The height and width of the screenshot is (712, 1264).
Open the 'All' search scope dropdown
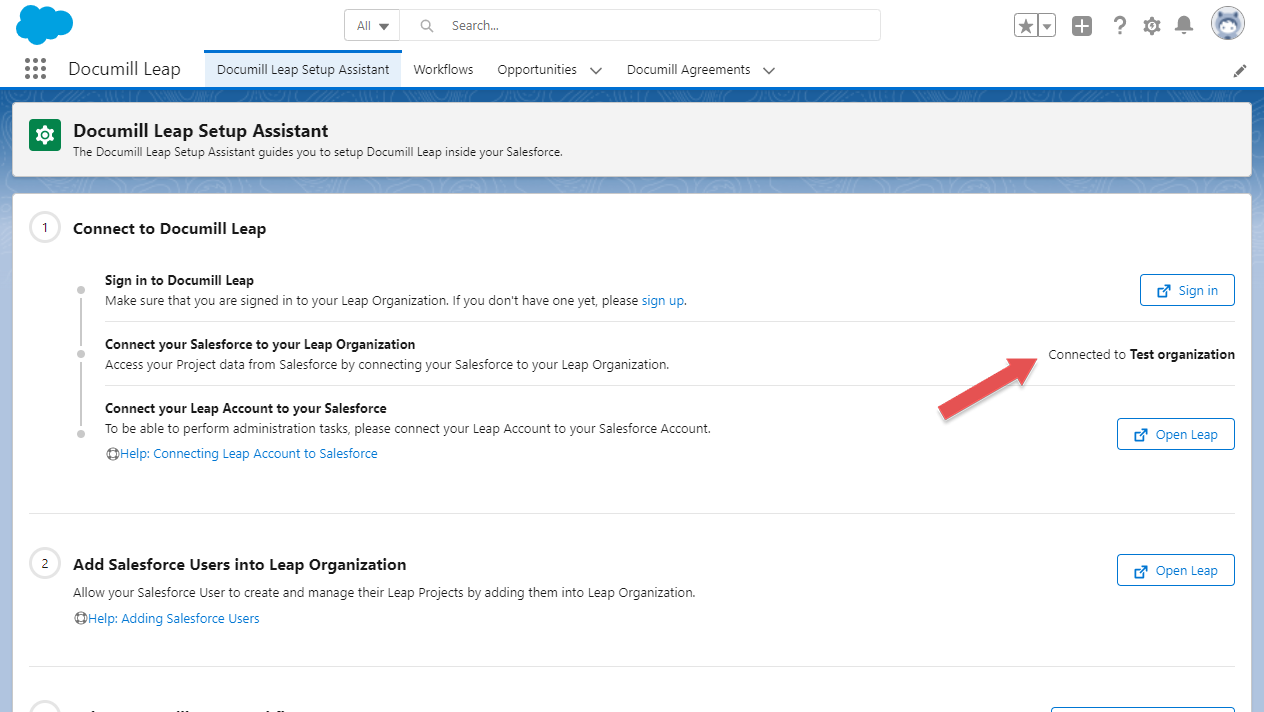pyautogui.click(x=372, y=26)
